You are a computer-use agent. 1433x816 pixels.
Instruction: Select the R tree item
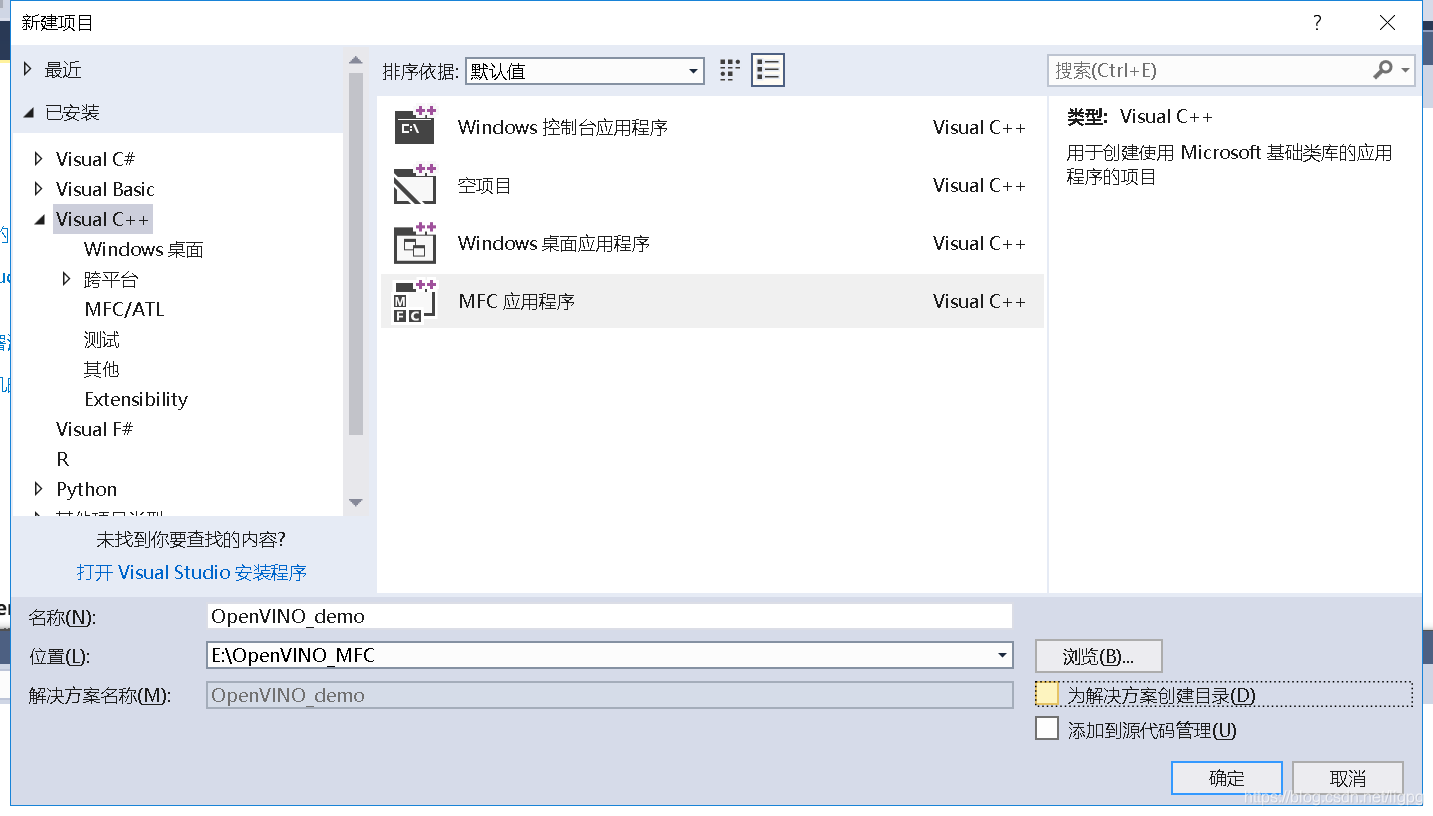coord(63,459)
